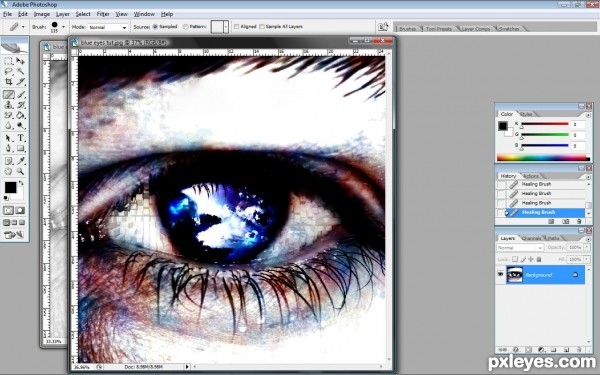Switch to the Actions tab
The width and height of the screenshot is (600, 375).
[531, 176]
